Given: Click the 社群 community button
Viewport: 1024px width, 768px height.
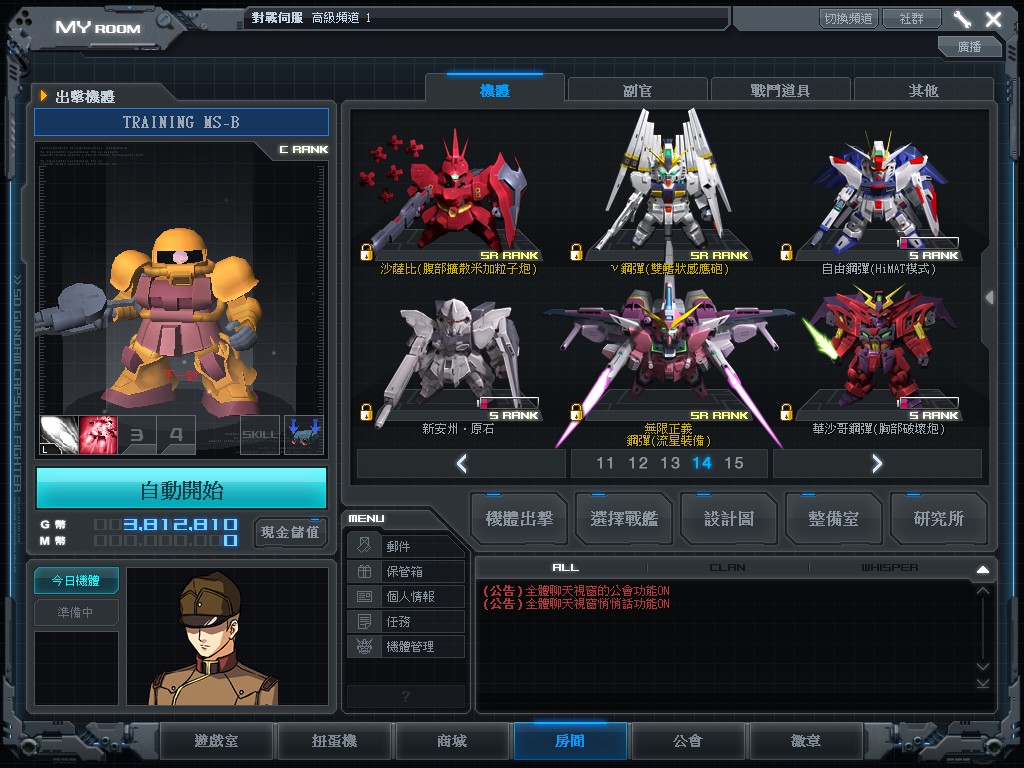Looking at the screenshot, I should coord(912,18).
